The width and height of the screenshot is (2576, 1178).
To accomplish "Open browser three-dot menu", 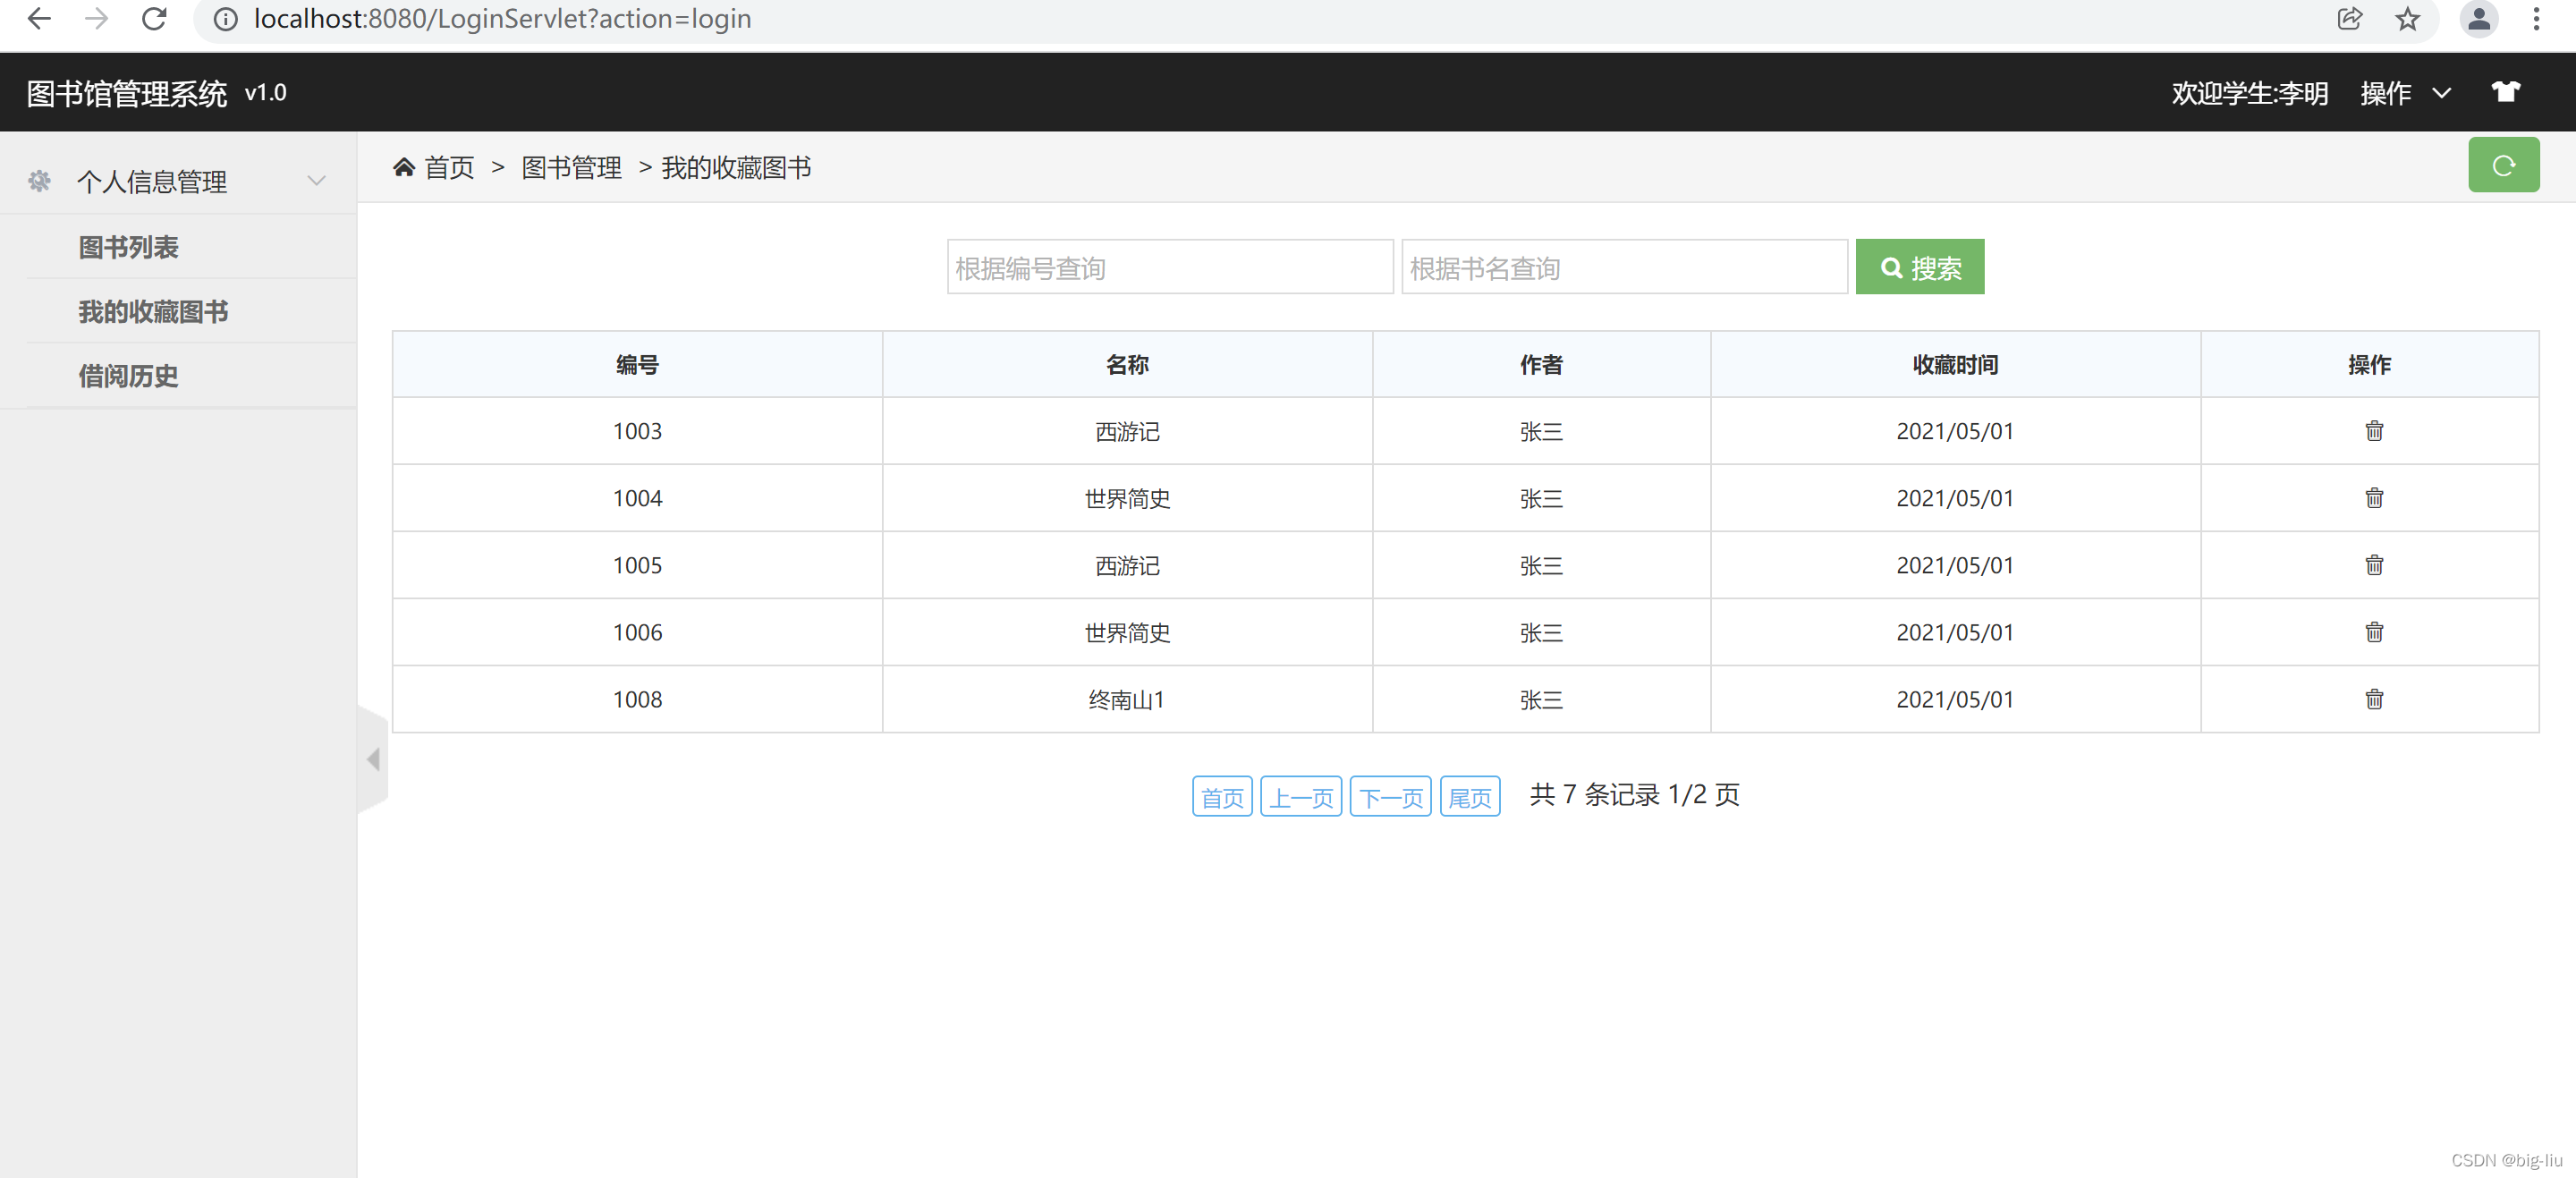I will coord(2536,19).
